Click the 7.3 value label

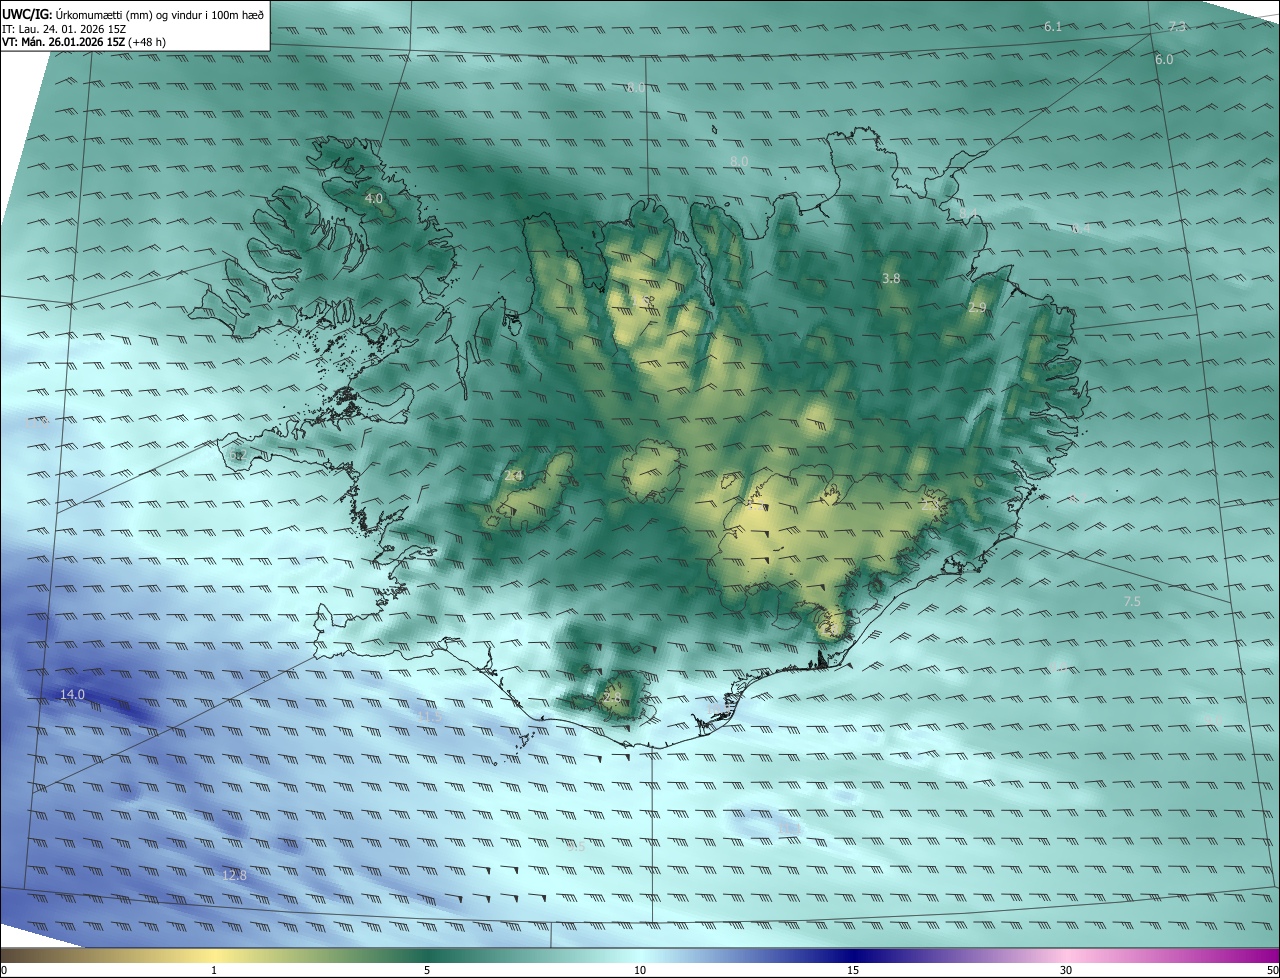tap(1177, 26)
